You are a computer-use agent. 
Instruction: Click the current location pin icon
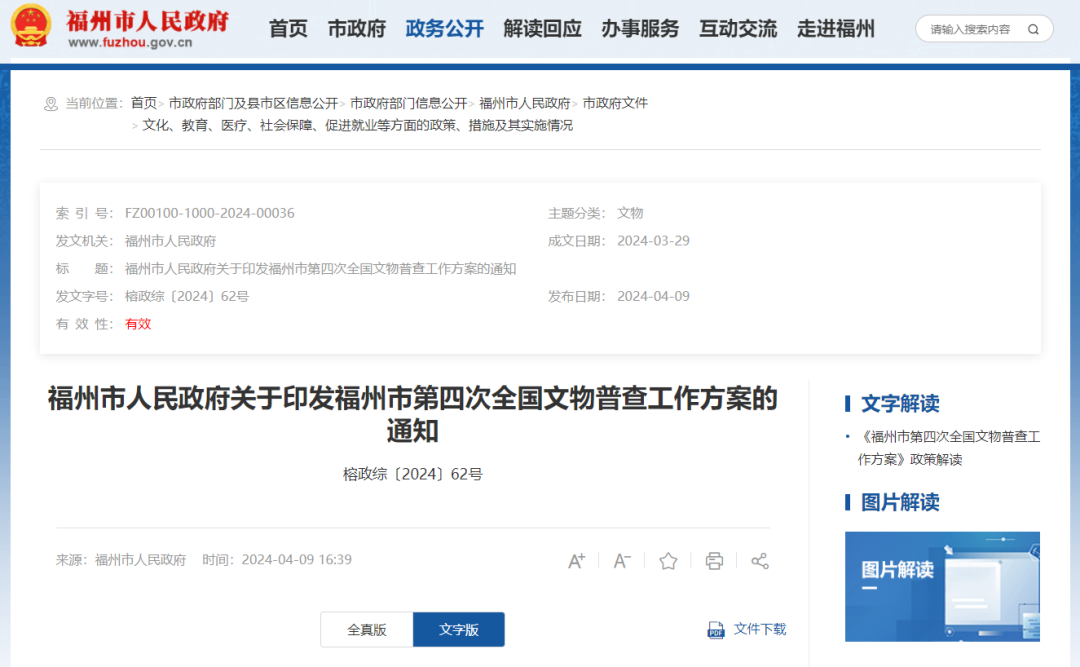pos(50,104)
